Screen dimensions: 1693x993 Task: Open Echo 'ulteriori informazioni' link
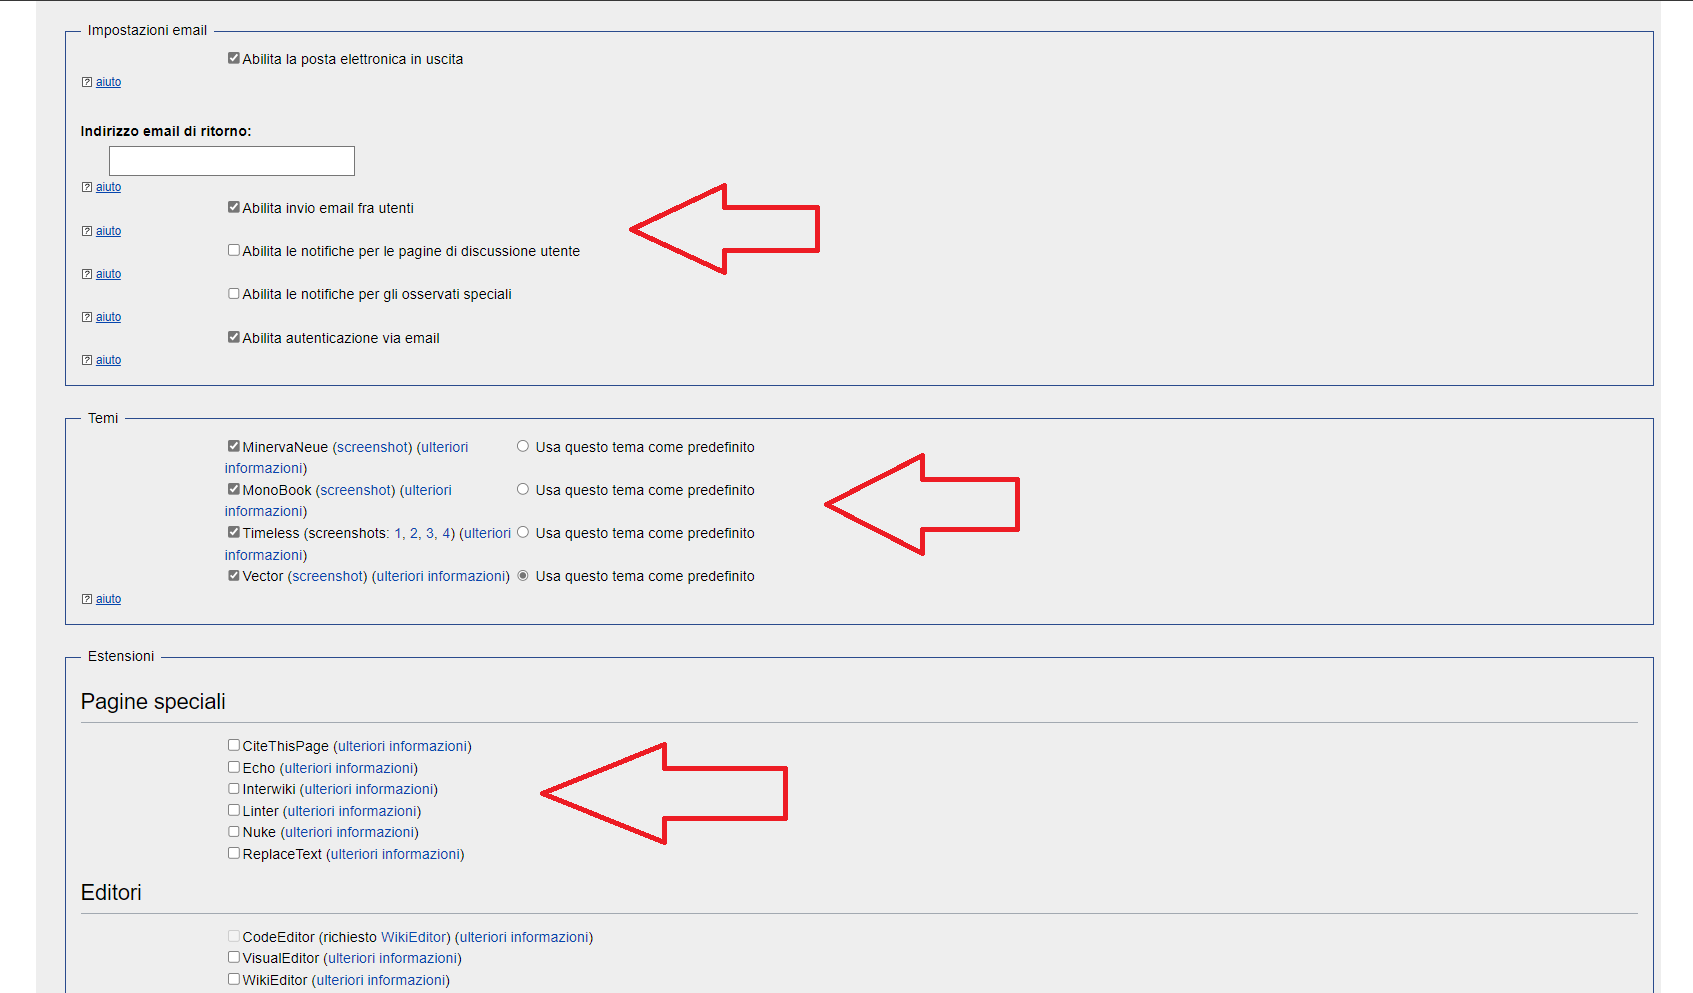click(x=349, y=768)
